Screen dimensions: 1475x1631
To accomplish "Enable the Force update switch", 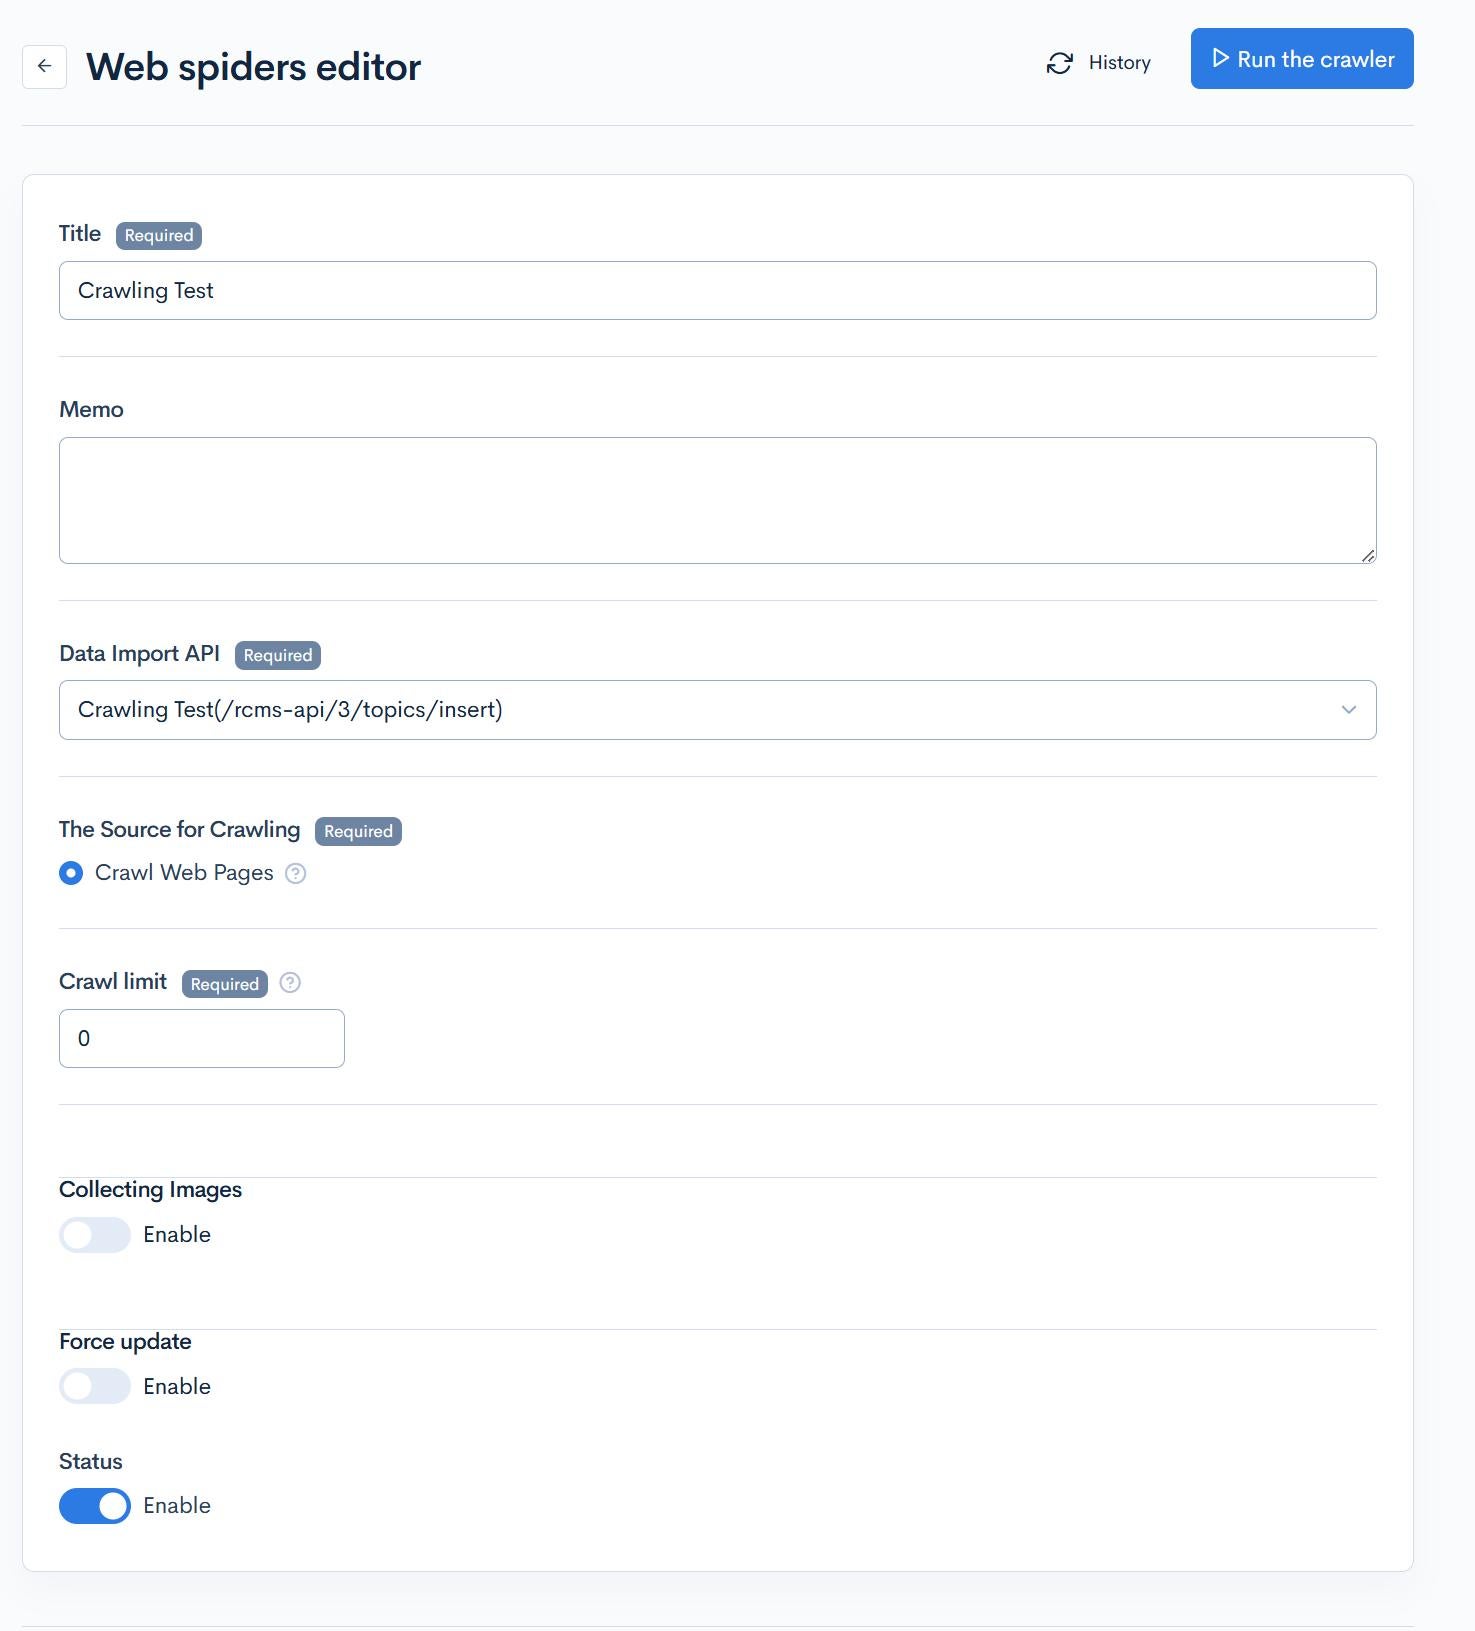I will [x=95, y=1386].
